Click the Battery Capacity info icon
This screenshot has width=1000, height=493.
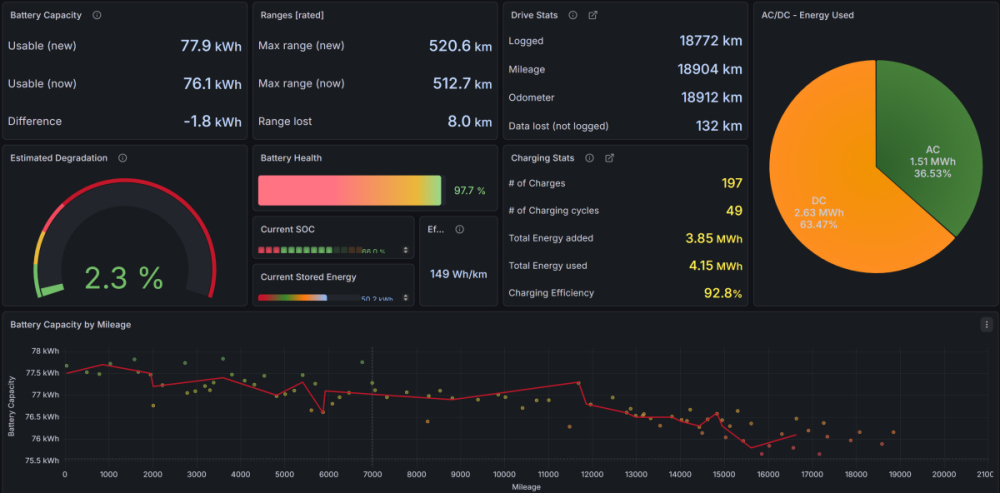(x=97, y=15)
